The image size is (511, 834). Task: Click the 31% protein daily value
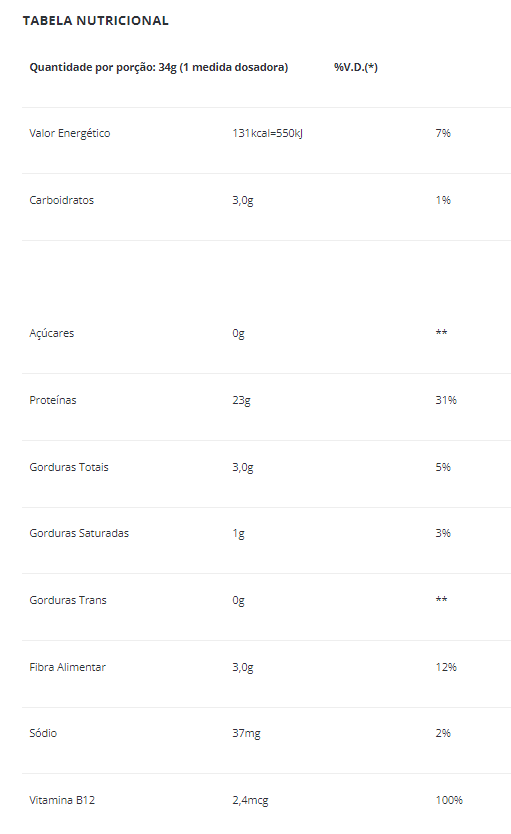pos(446,400)
